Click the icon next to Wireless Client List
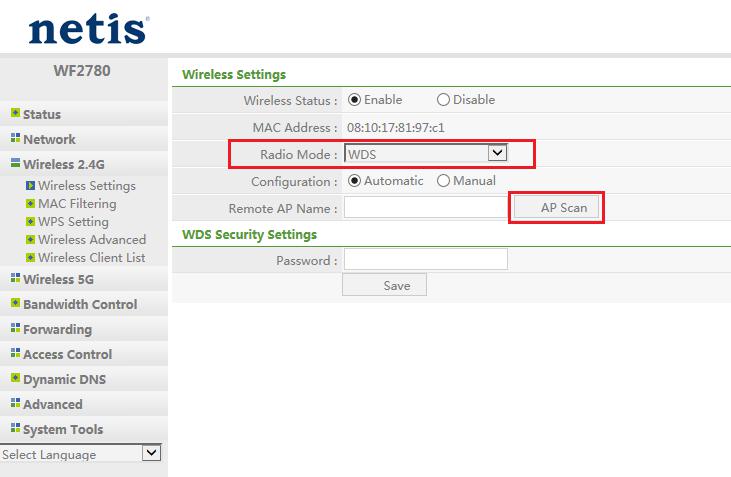 click(30, 258)
